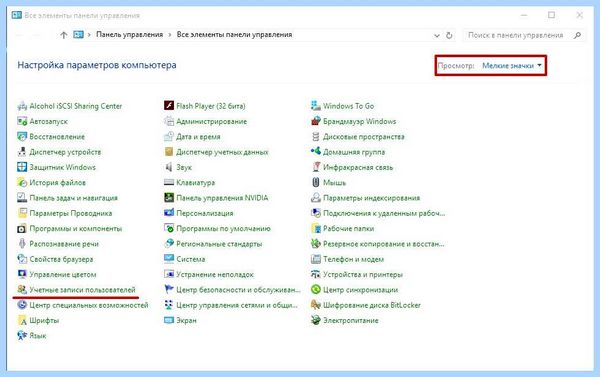
Task: Click the Автозапуск icon
Action: 22,121
